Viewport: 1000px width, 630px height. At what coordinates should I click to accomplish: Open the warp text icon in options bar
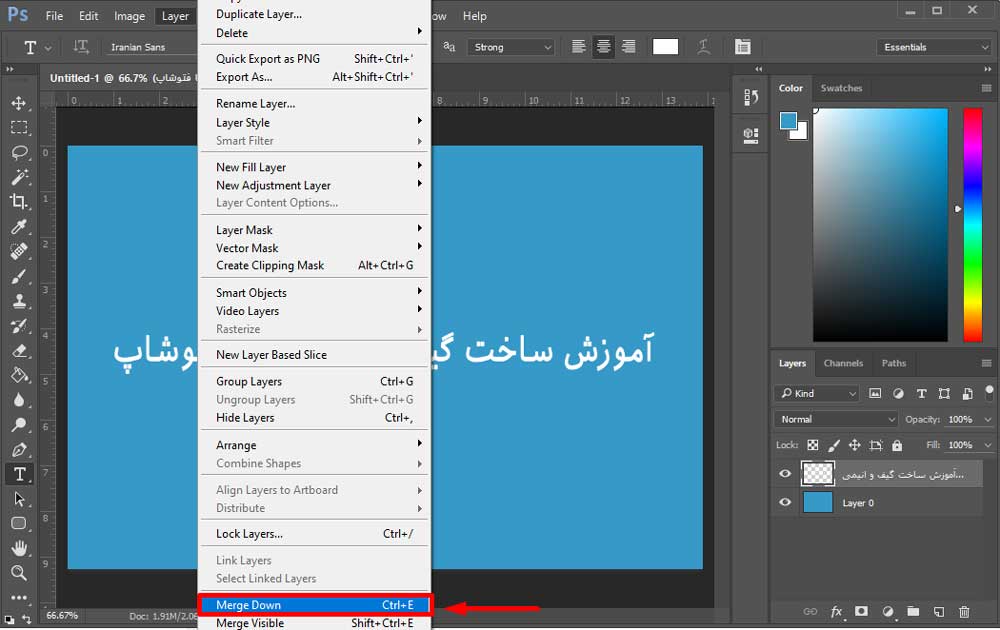[x=703, y=47]
